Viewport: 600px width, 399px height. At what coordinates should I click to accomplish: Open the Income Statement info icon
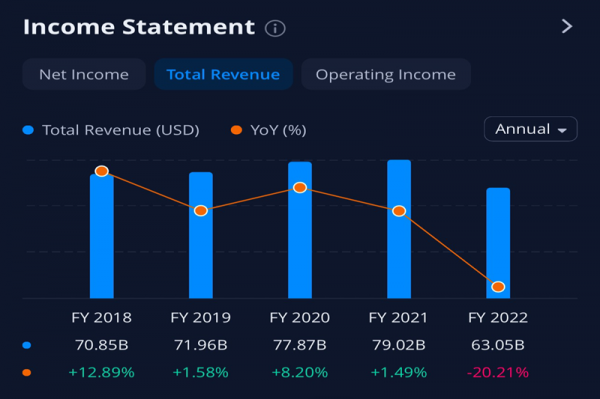(x=275, y=28)
